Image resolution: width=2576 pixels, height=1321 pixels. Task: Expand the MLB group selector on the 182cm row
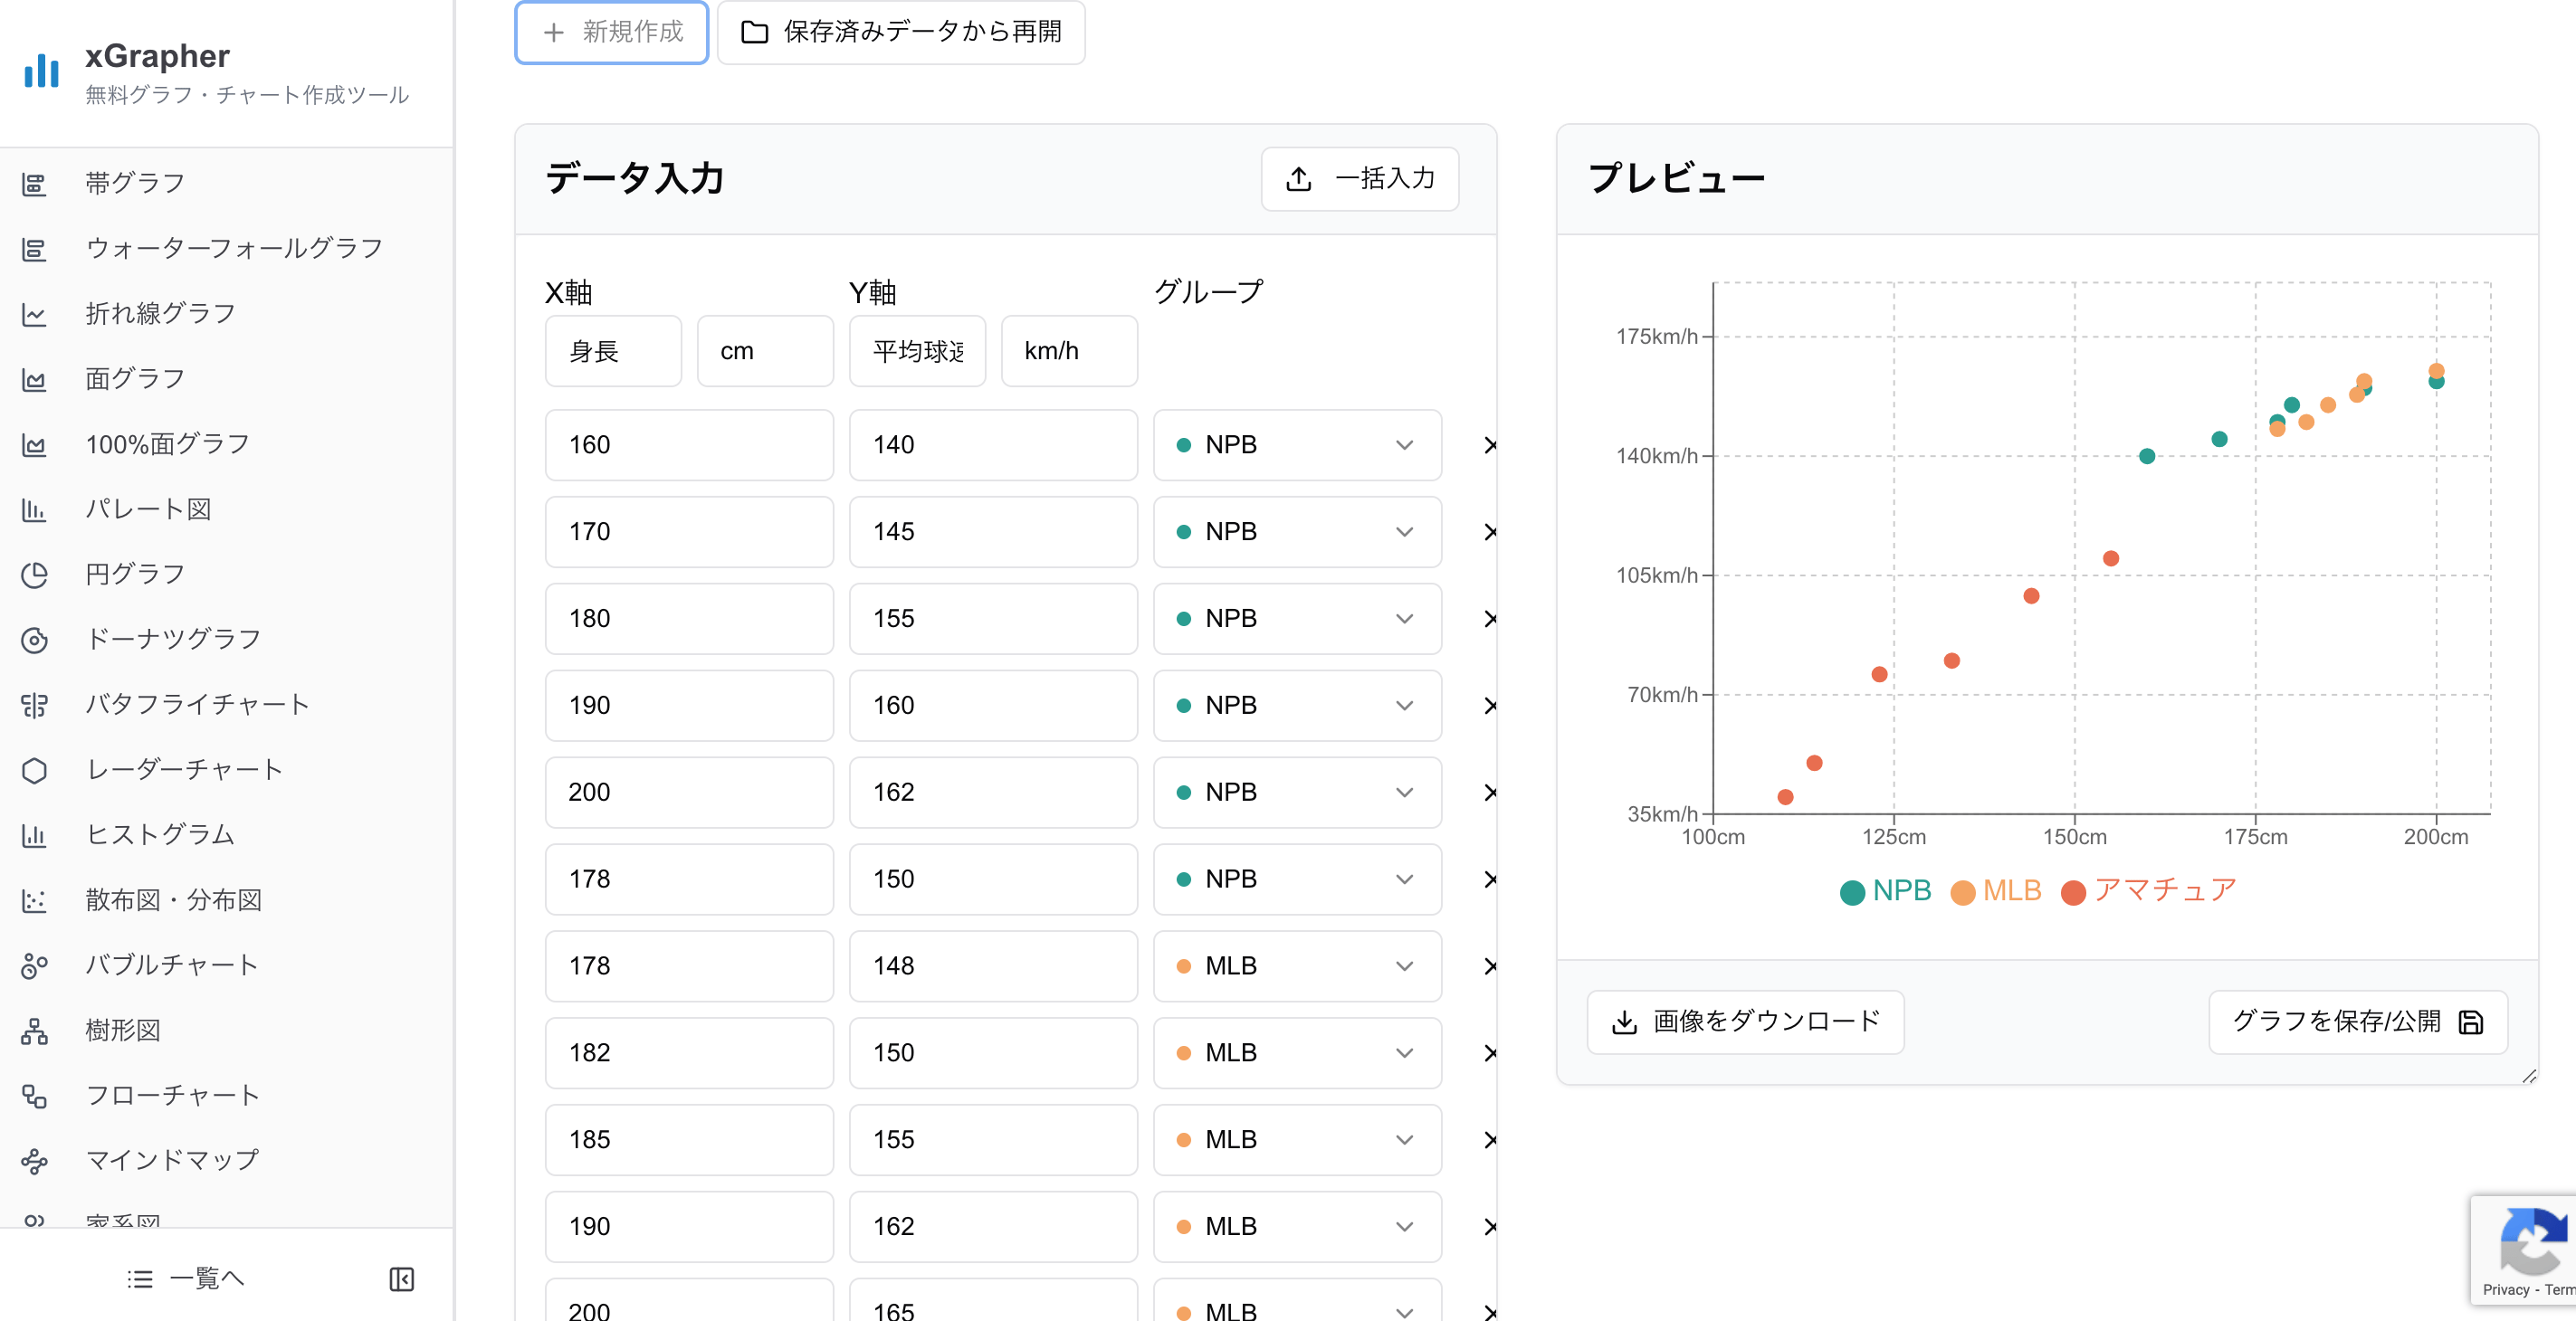1296,1053
